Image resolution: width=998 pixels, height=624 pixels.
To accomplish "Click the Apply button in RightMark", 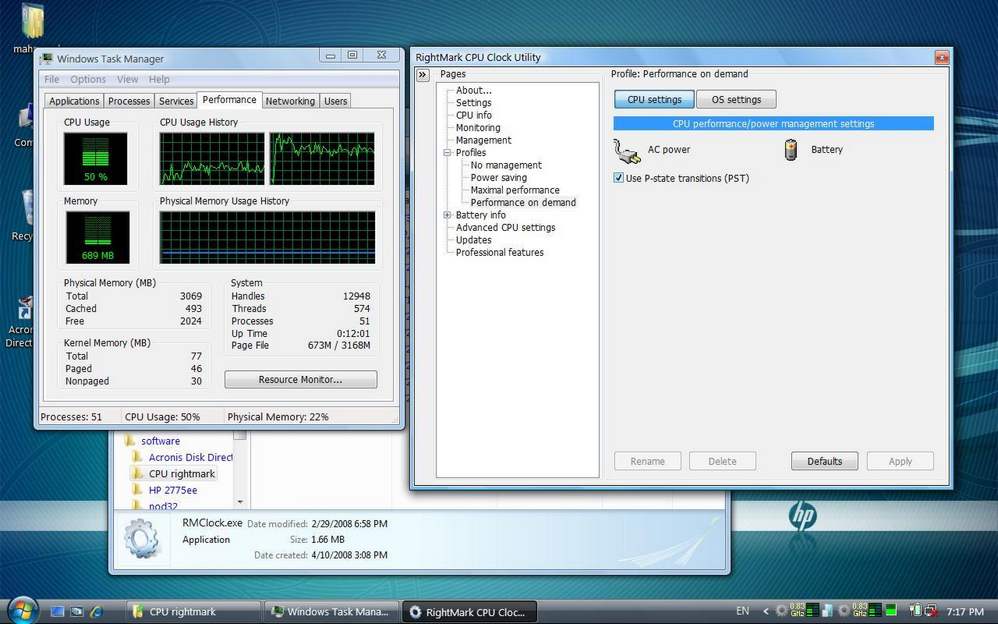I will tap(900, 461).
